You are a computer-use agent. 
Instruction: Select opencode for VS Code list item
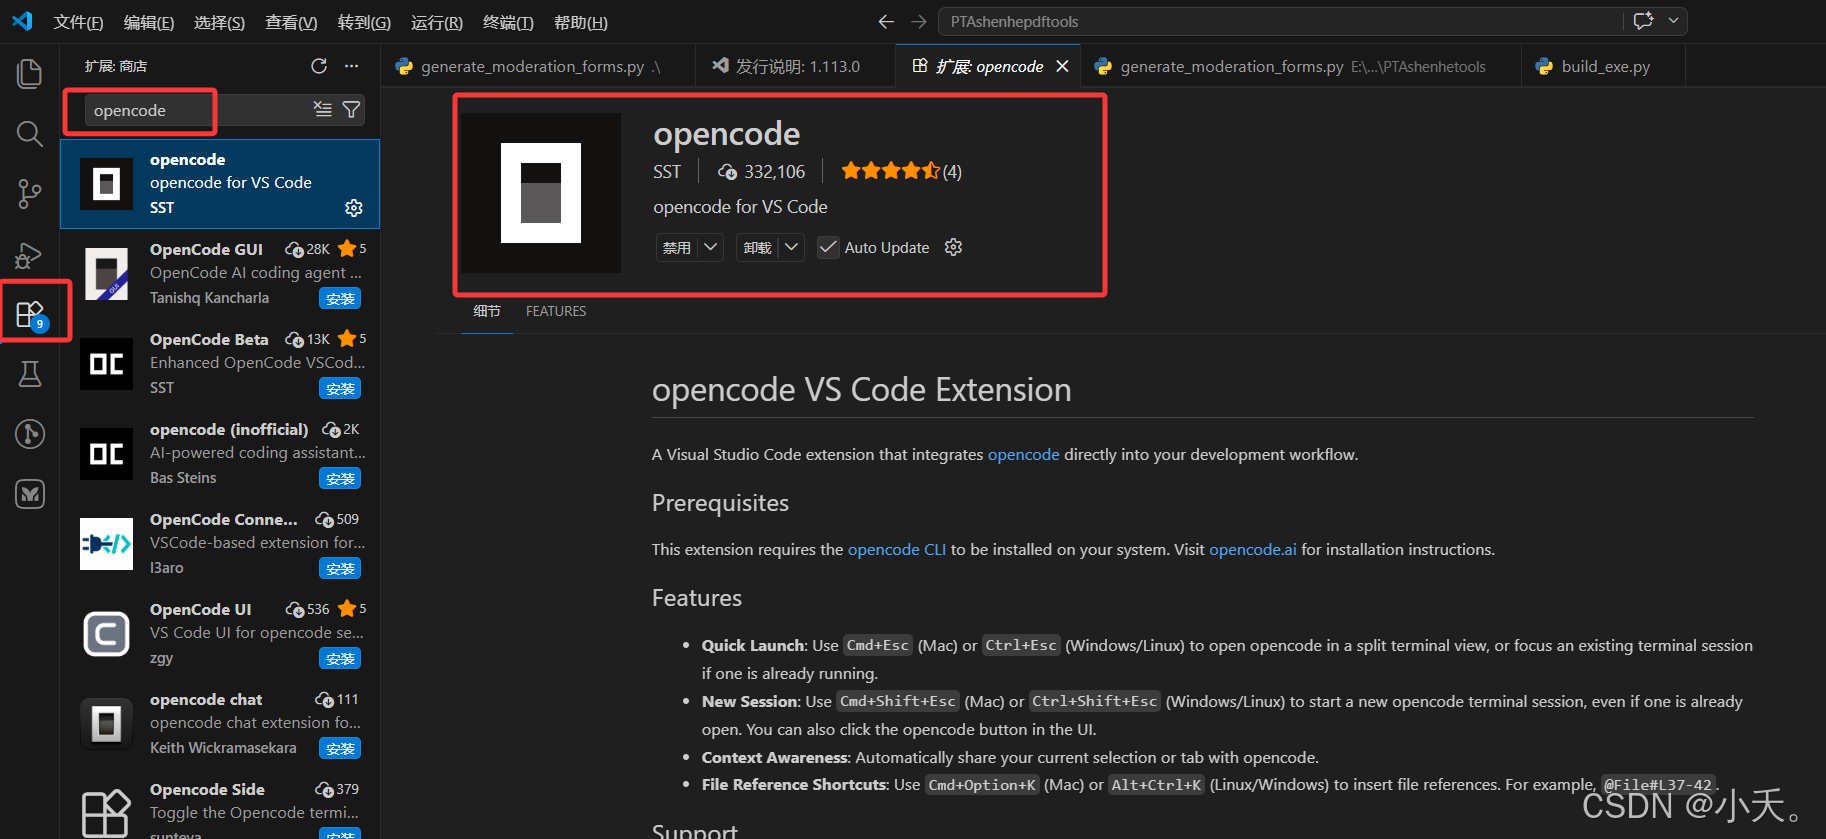tap(220, 184)
